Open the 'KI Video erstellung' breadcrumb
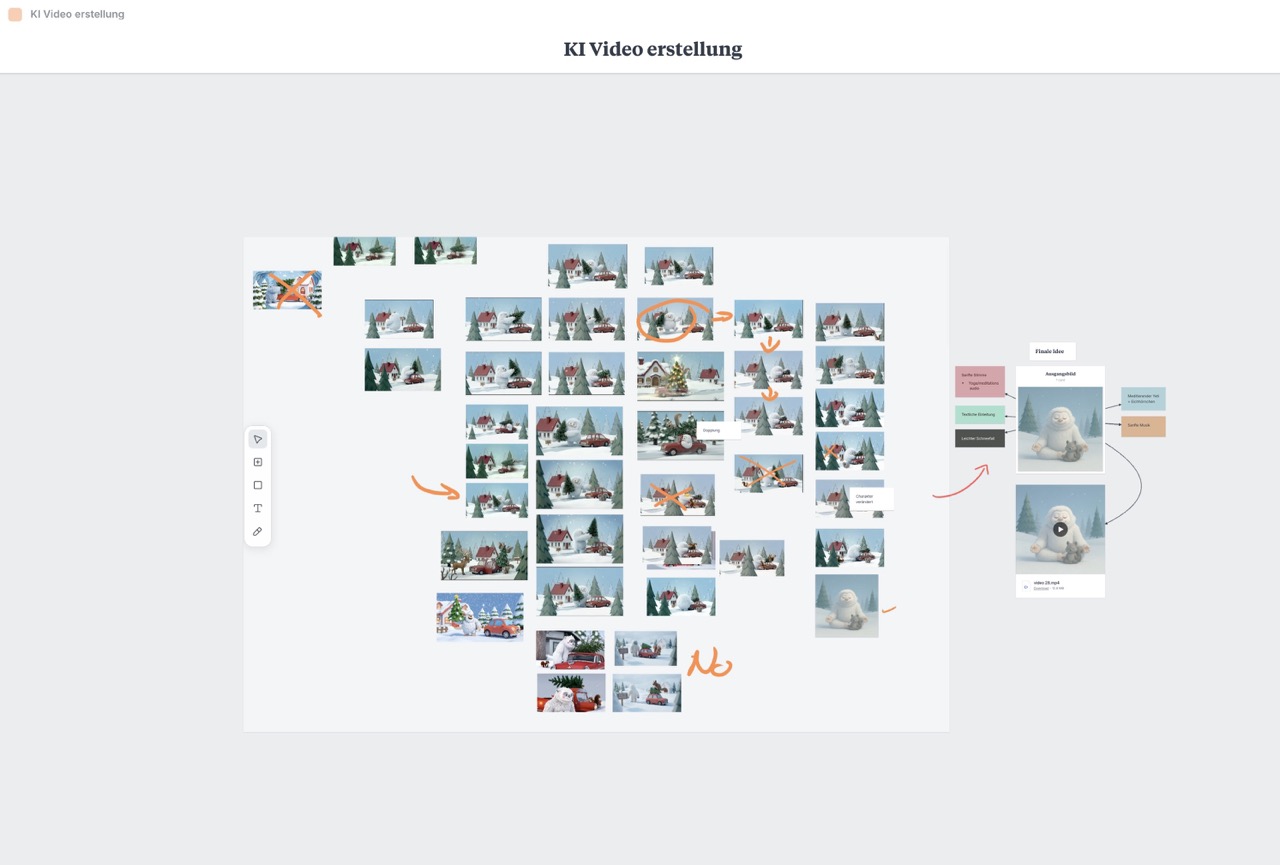This screenshot has height=865, width=1280. click(77, 14)
